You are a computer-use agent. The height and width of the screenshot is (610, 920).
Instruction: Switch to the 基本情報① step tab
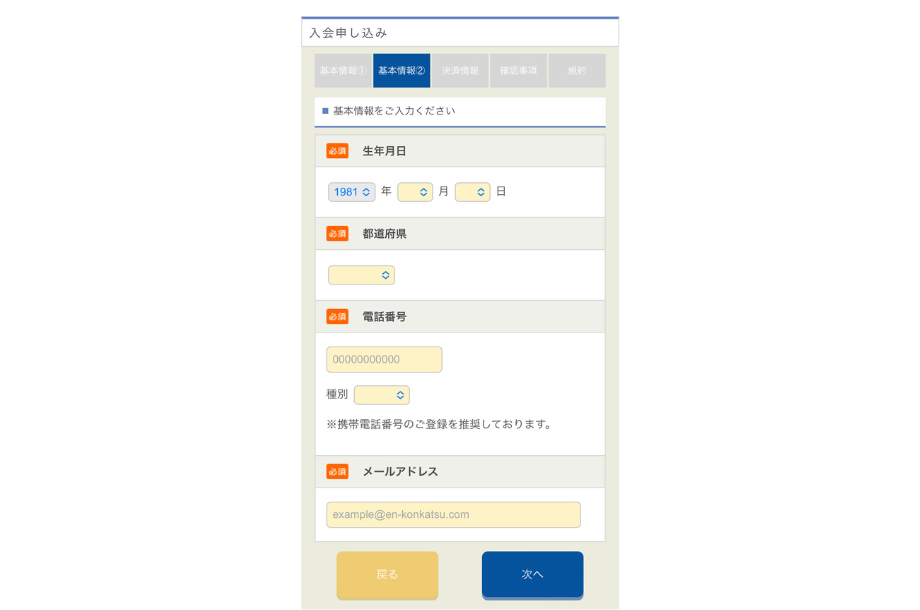(x=343, y=71)
